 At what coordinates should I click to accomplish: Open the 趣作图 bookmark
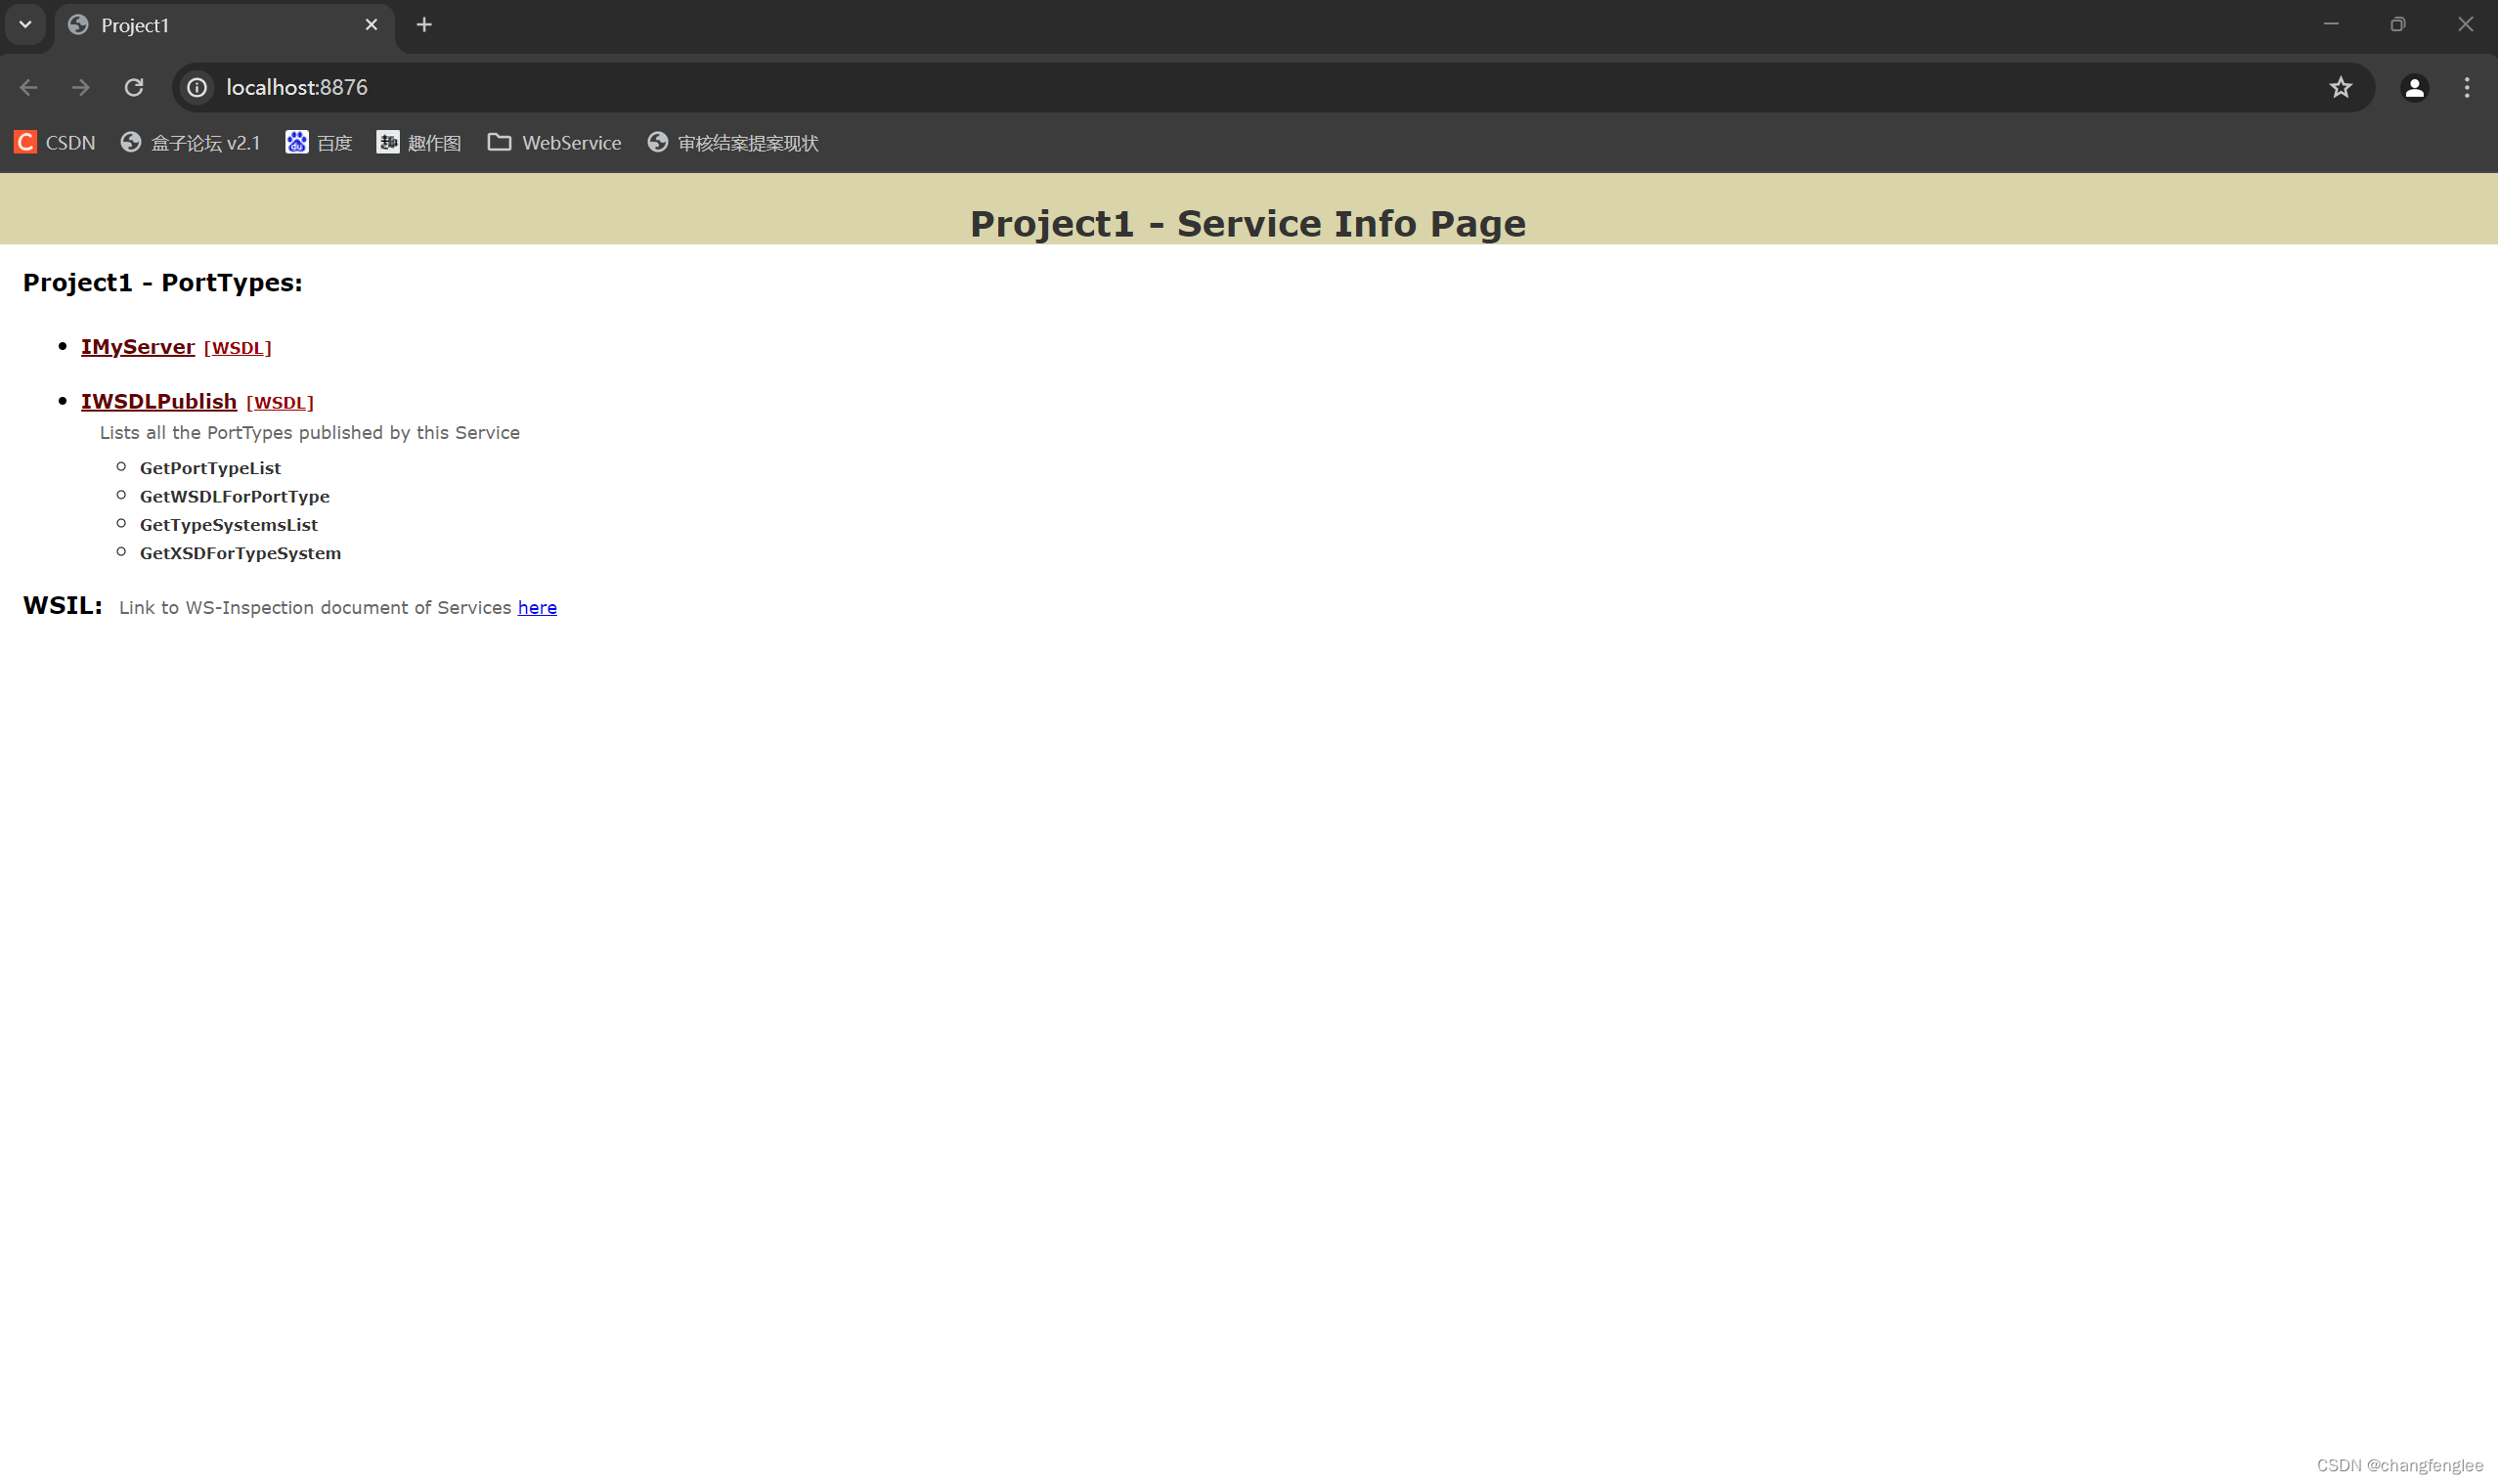419,143
